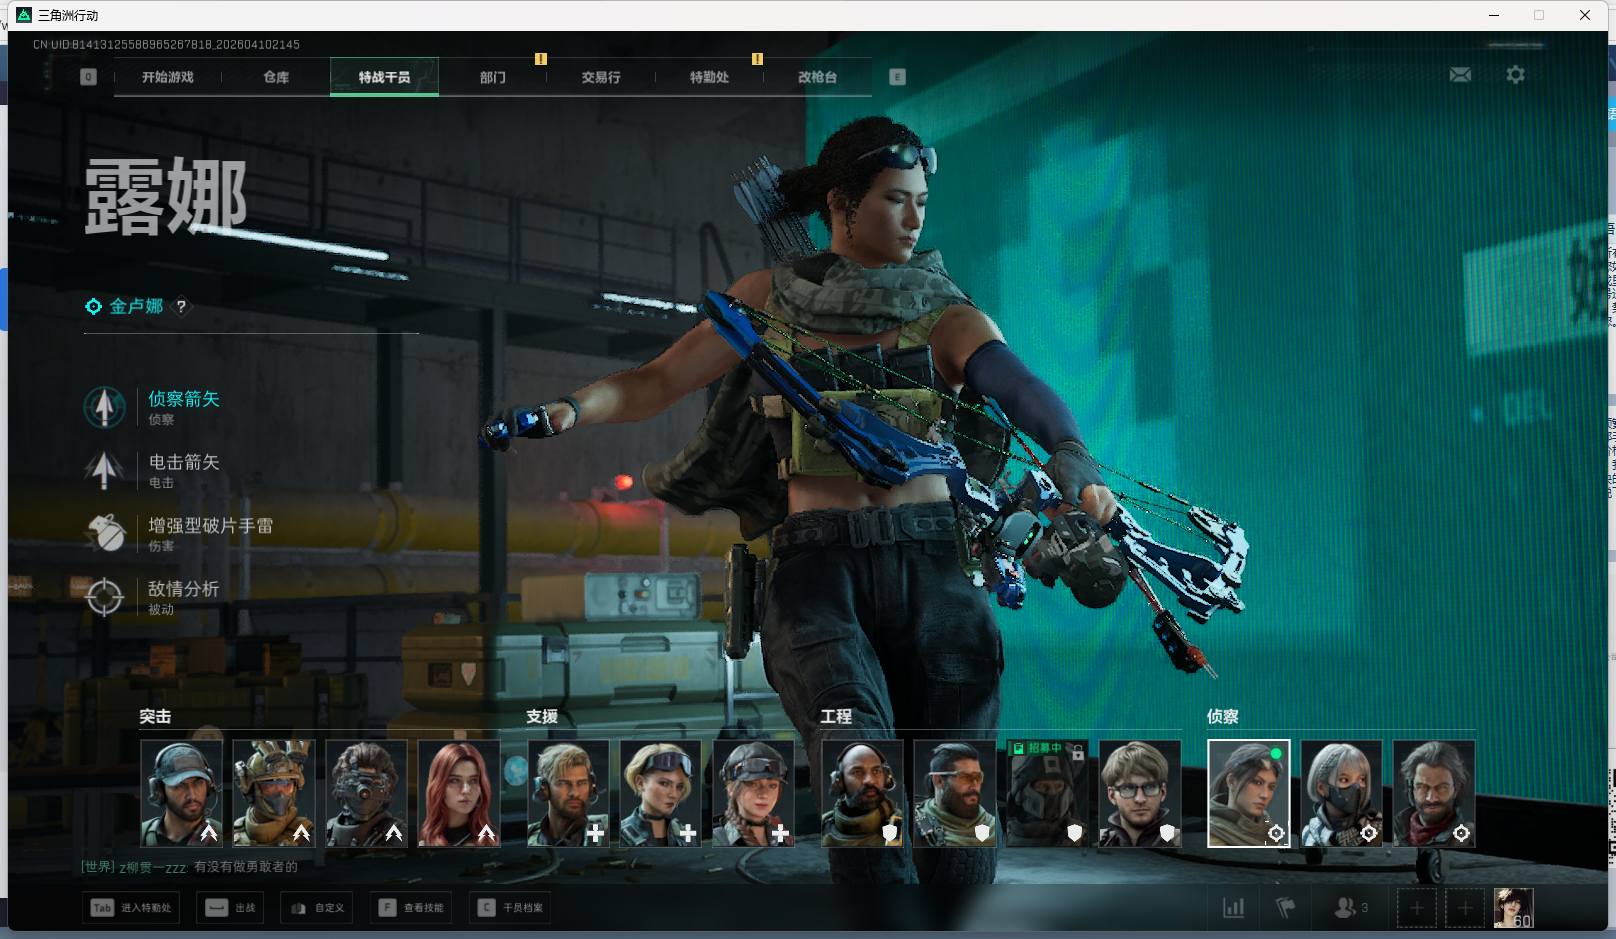
Task: Open the statistics bar chart icon
Action: tap(1234, 908)
